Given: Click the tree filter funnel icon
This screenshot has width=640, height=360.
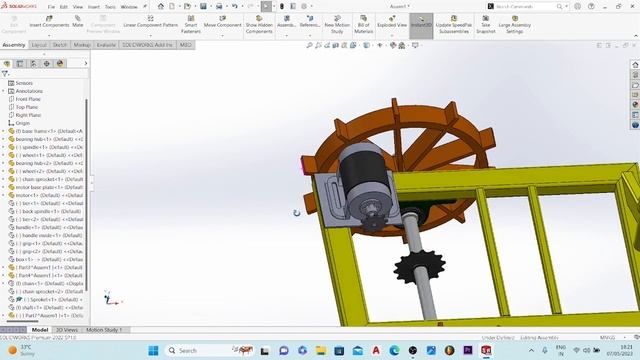Looking at the screenshot, I should [5, 74].
